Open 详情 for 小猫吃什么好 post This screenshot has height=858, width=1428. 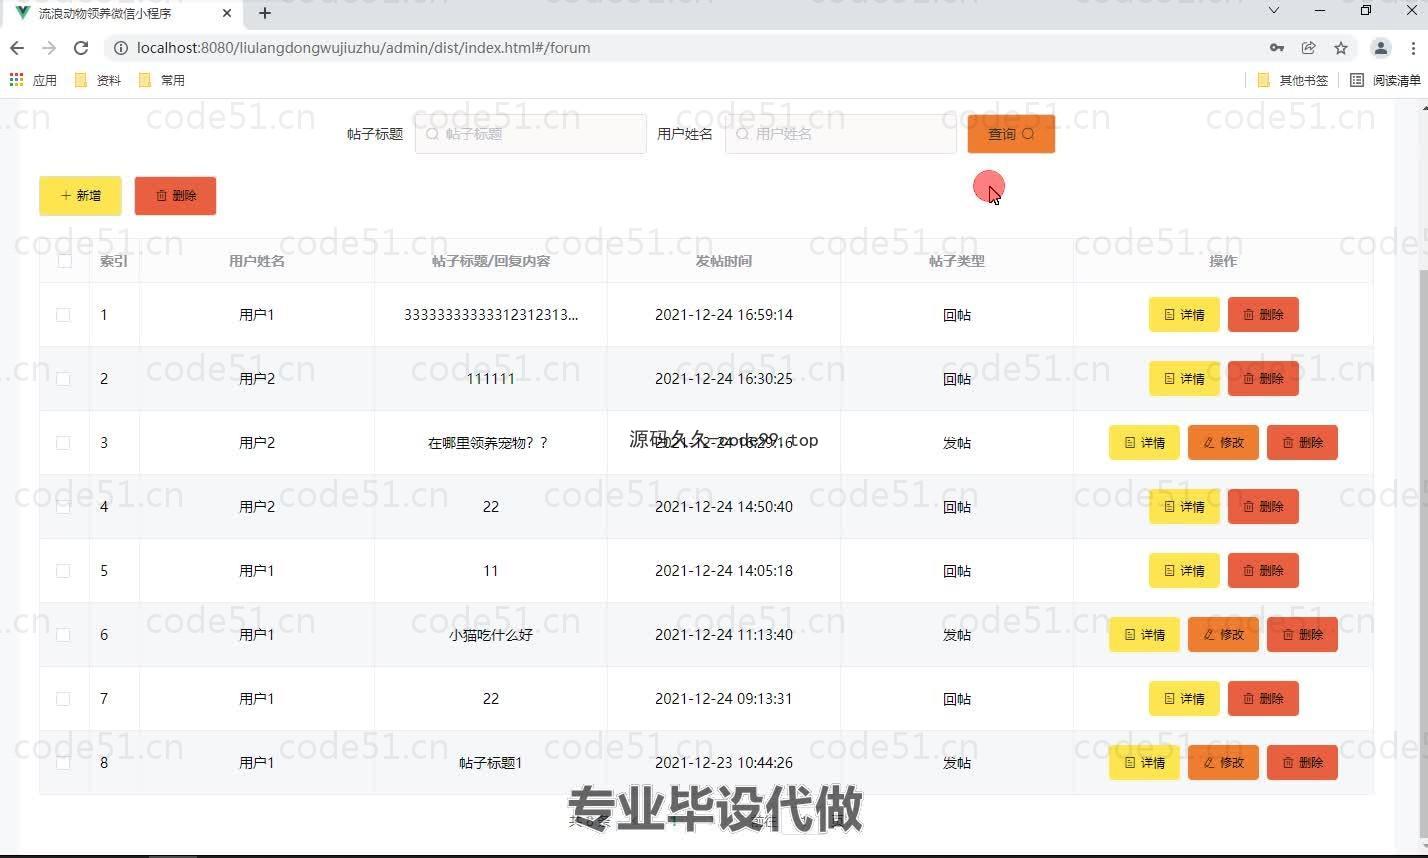[1144, 635]
